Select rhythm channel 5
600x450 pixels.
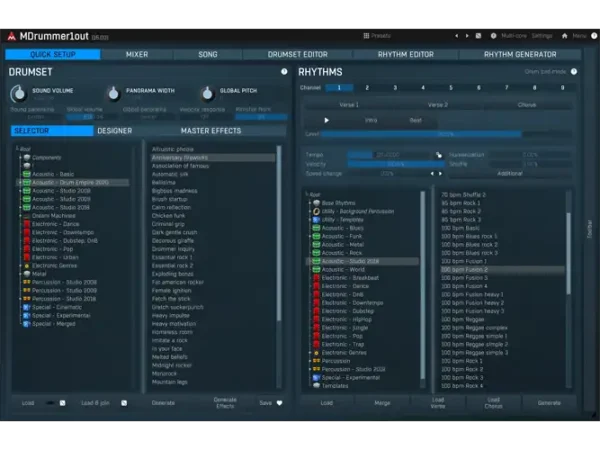[451, 88]
